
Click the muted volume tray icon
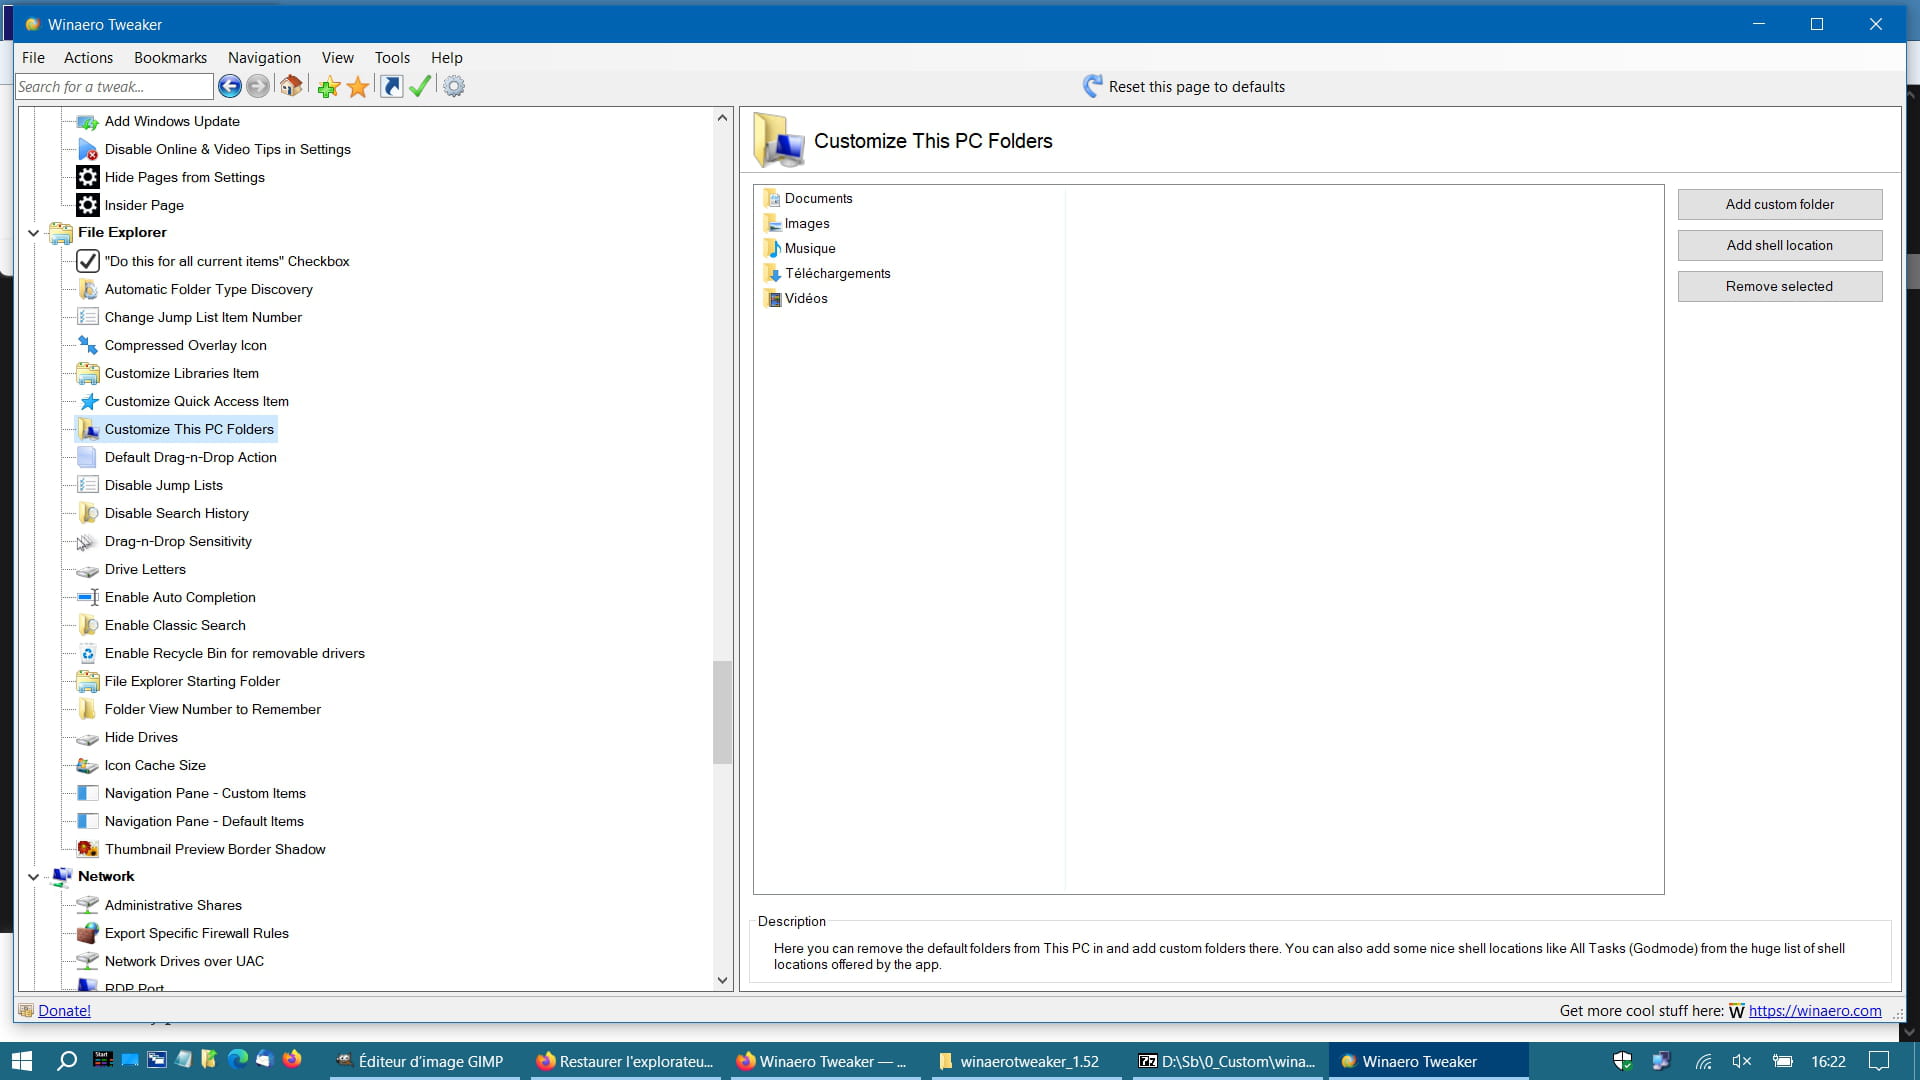pos(1741,1061)
